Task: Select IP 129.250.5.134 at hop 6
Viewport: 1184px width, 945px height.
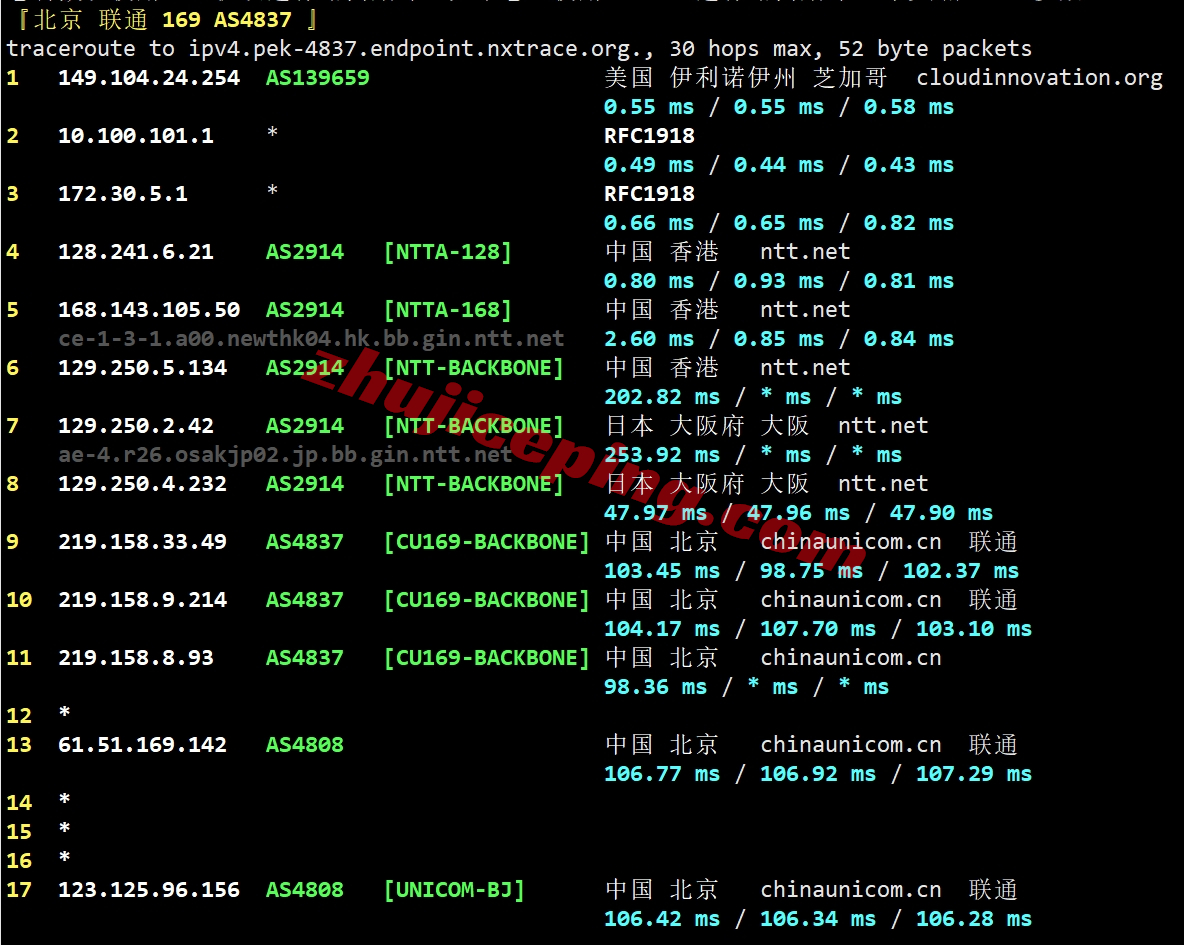Action: [143, 368]
